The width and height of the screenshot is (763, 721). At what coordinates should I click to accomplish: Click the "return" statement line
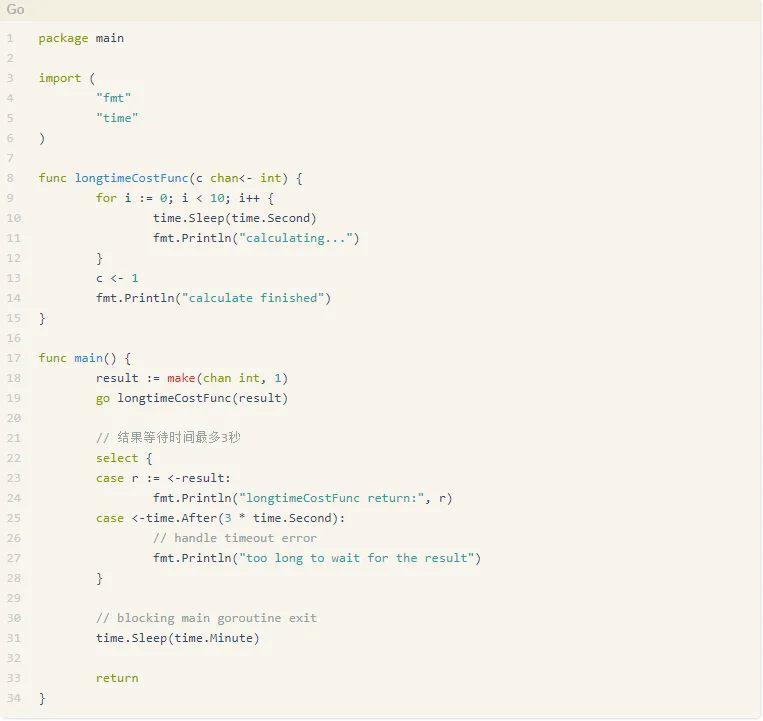click(117, 678)
